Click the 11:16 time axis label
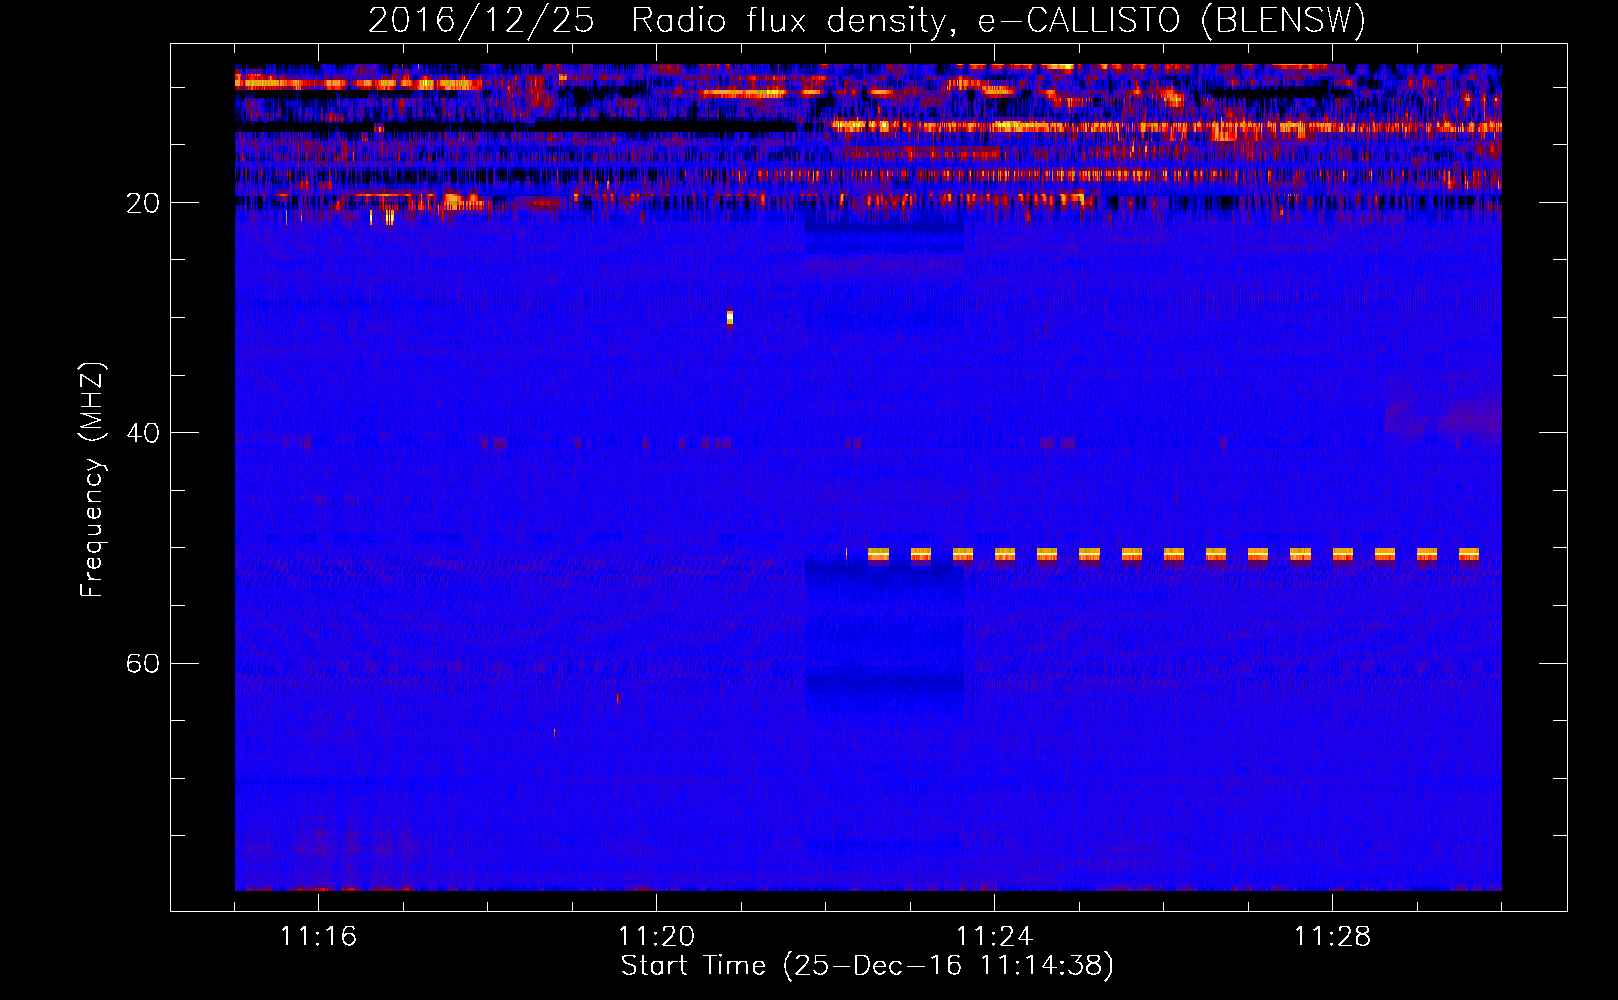Screen dimensions: 1618x1000 click(x=318, y=937)
